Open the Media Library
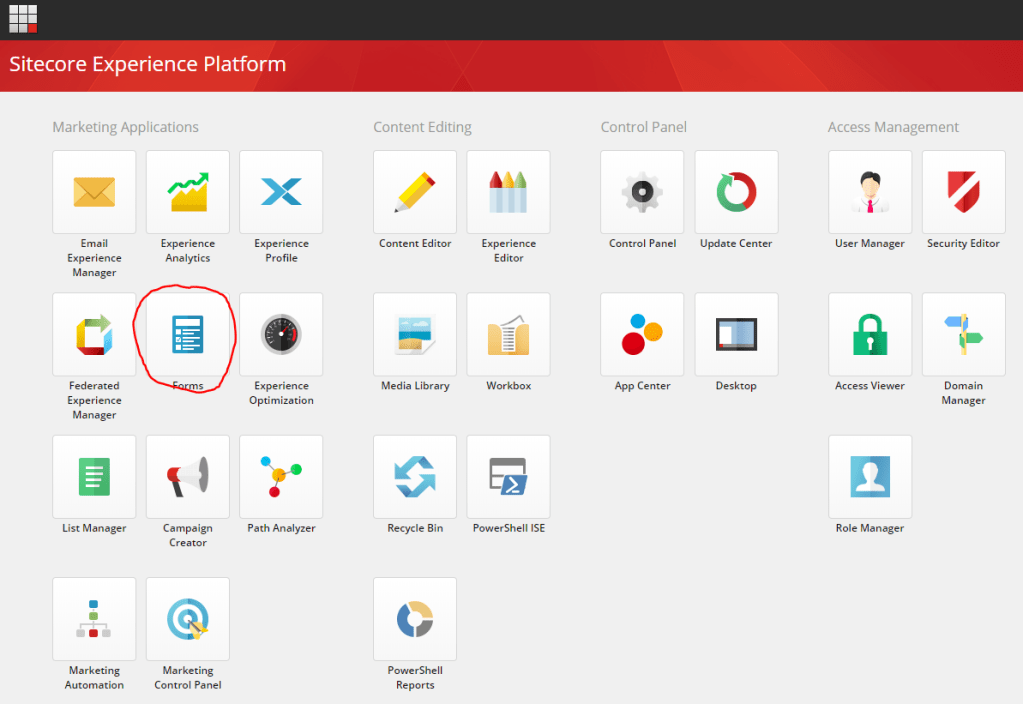Viewport: 1023px width, 704px height. pos(415,335)
